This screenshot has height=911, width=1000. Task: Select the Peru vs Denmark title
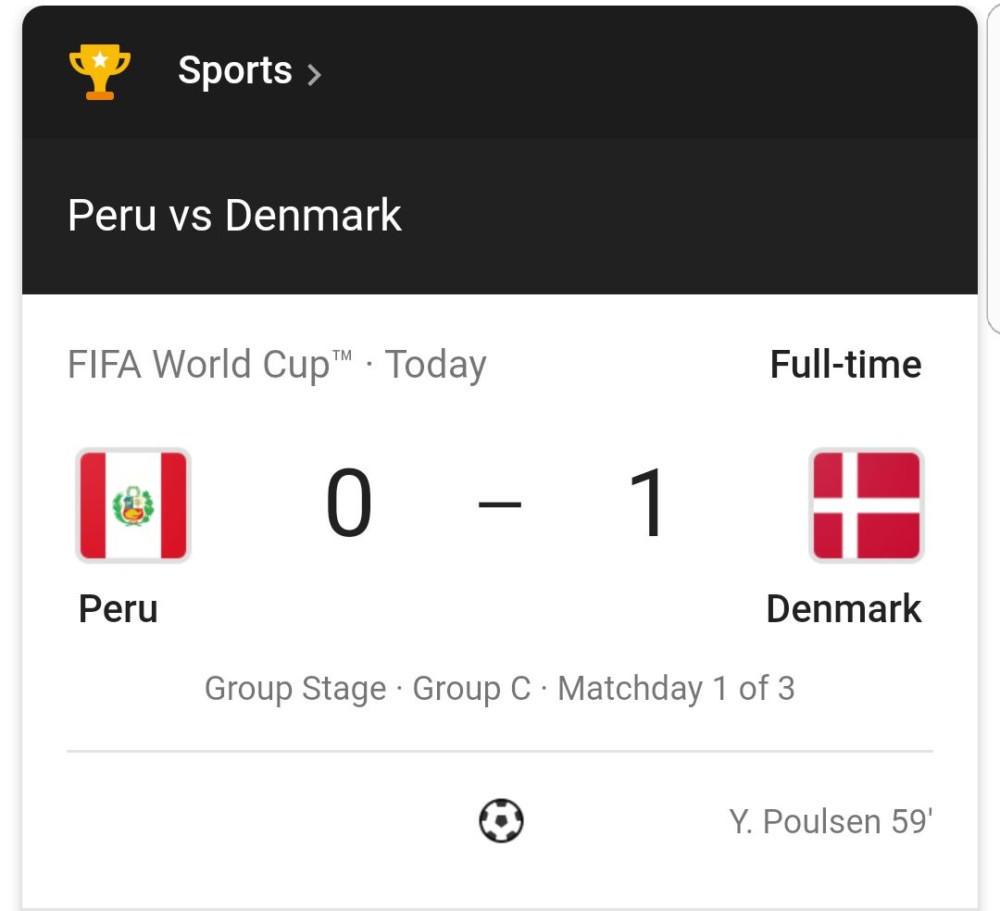pos(234,215)
